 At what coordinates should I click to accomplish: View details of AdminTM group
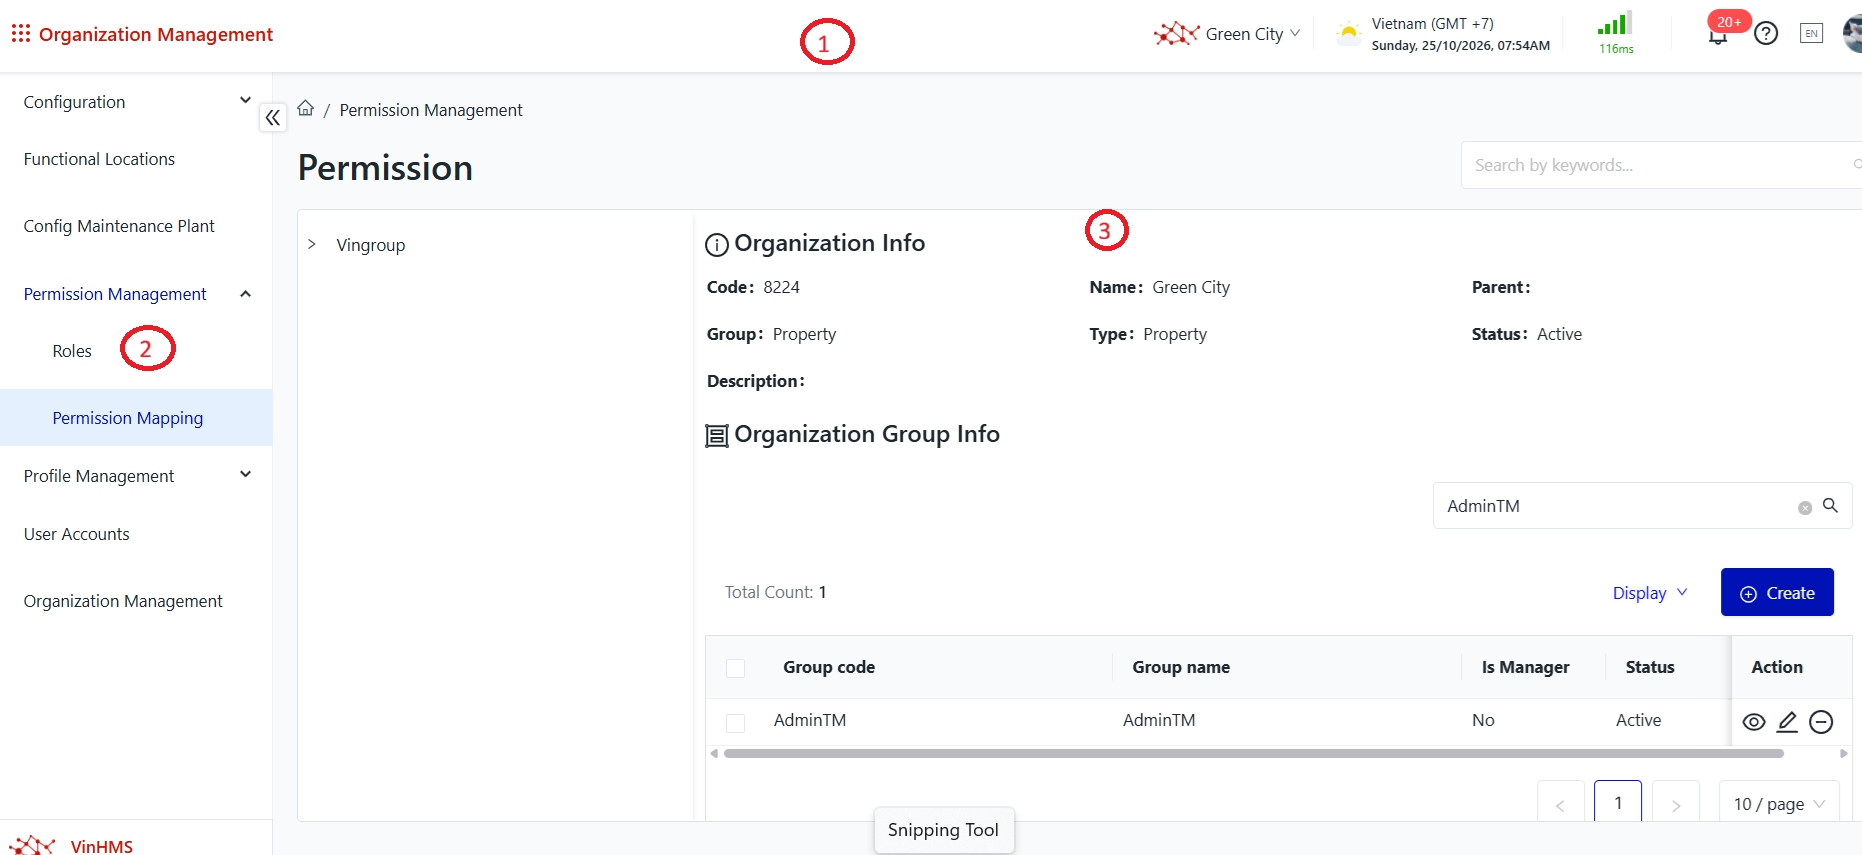pos(1754,722)
